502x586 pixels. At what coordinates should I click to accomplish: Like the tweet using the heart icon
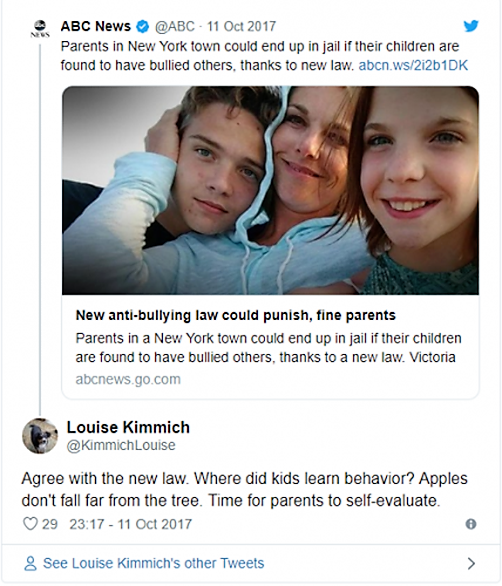[x=30, y=524]
